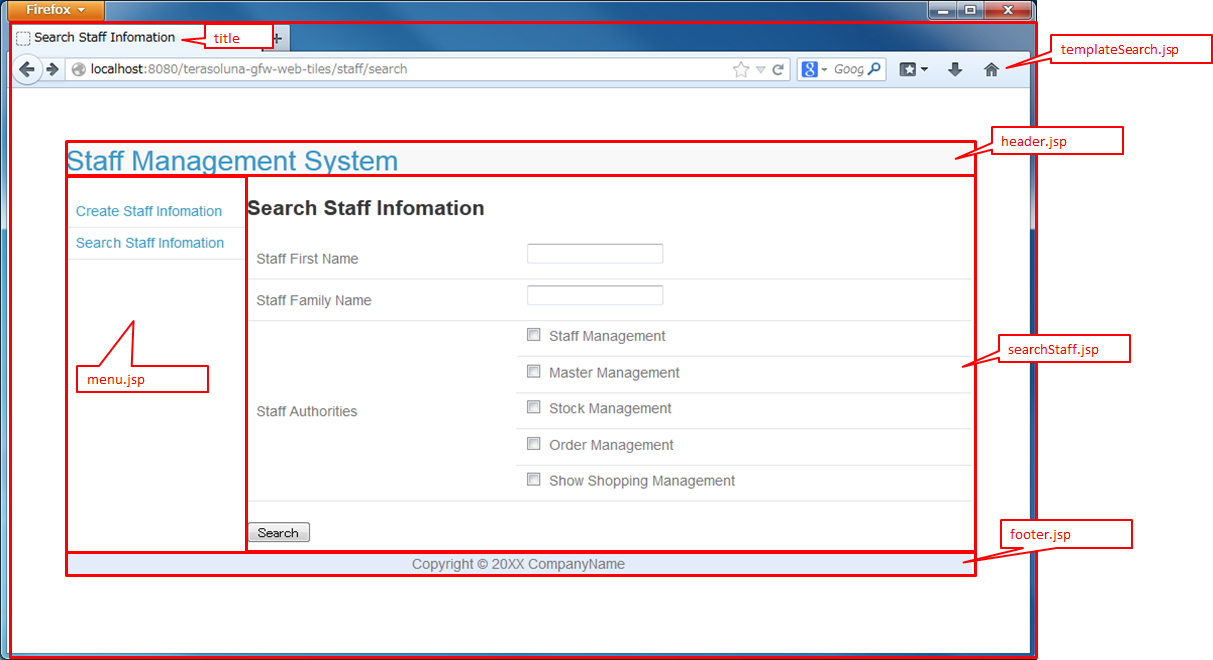Minimize the Firefox window

941,10
